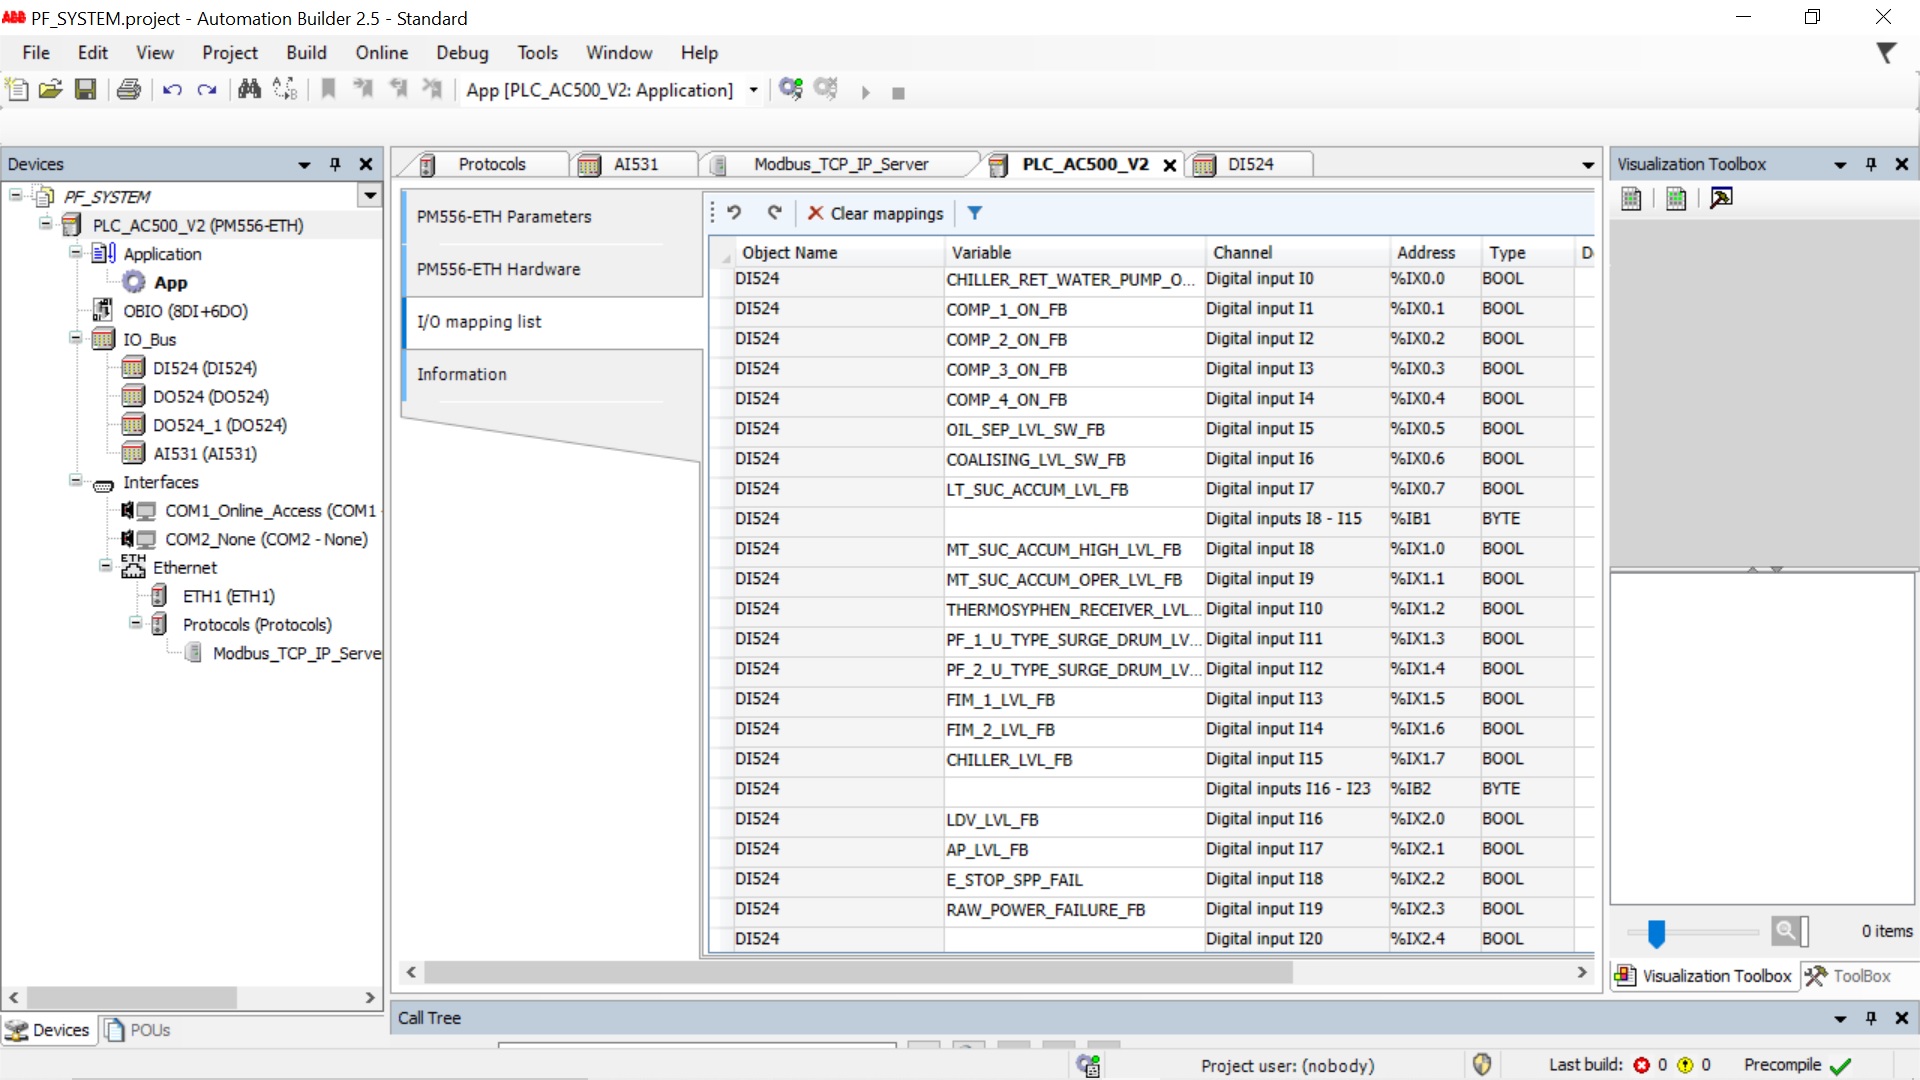Click the Print icon in toolbar
Viewport: 1920px width, 1080px height.
[128, 90]
